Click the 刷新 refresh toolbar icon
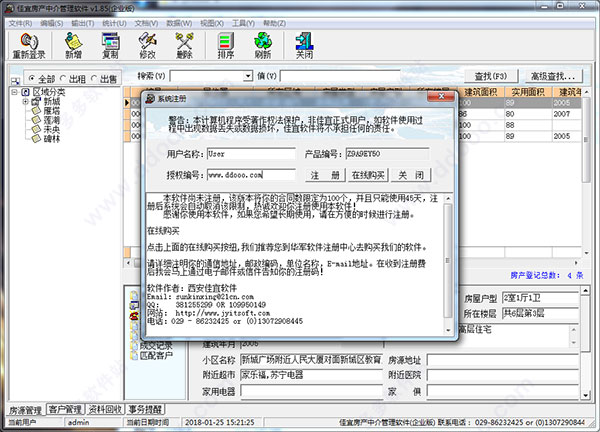 263,46
